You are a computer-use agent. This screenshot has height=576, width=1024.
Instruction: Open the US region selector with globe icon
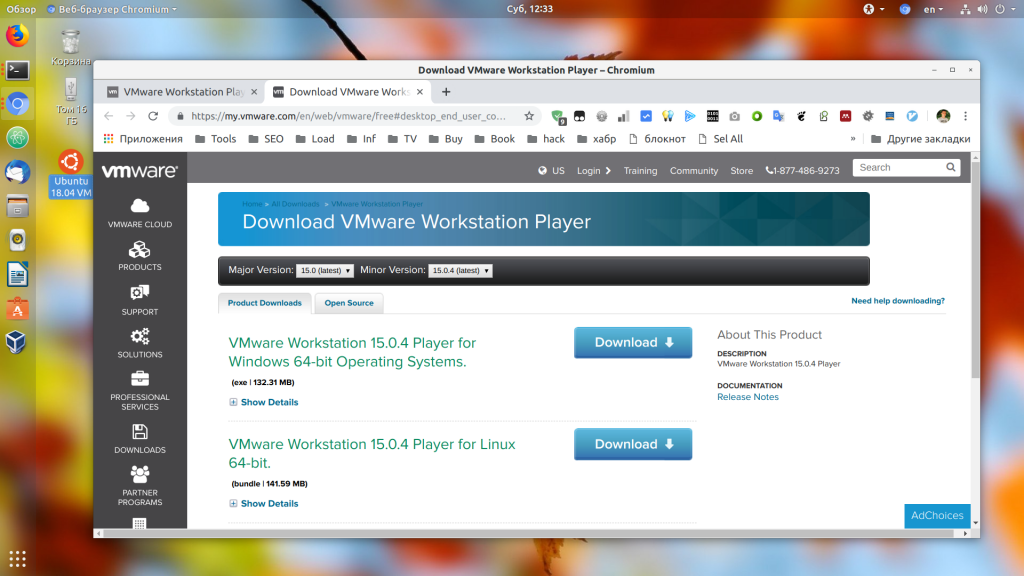549,171
